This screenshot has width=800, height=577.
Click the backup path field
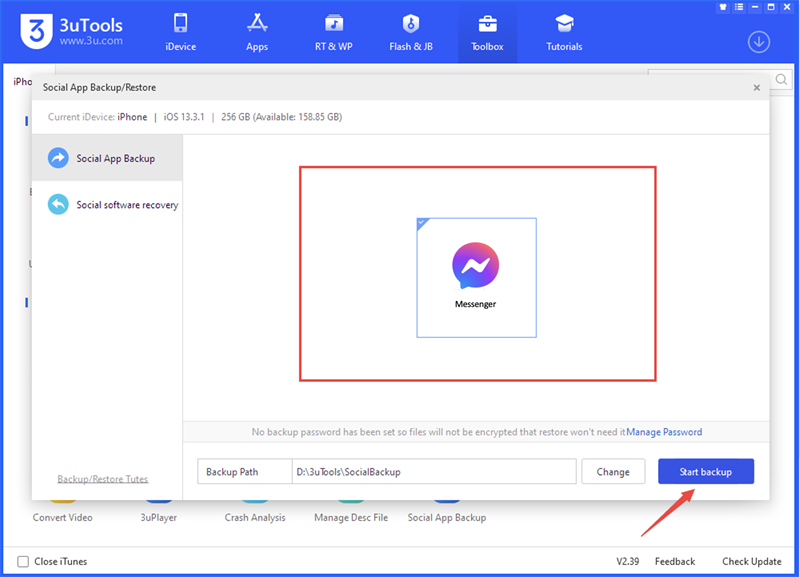point(434,471)
